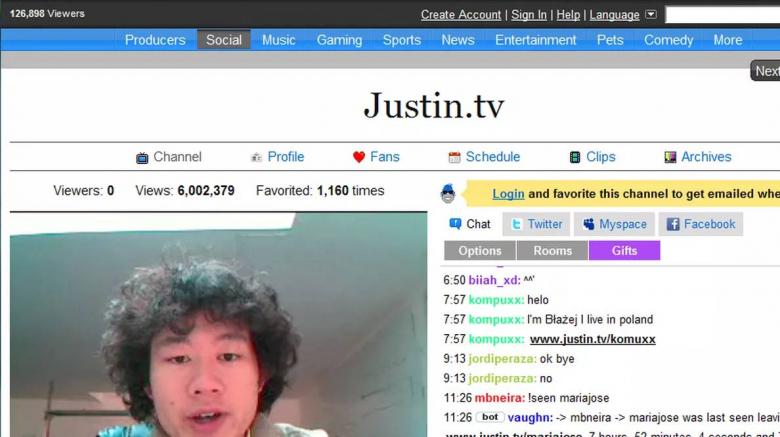
Task: Click username vaughn in chat
Action: 530,418
